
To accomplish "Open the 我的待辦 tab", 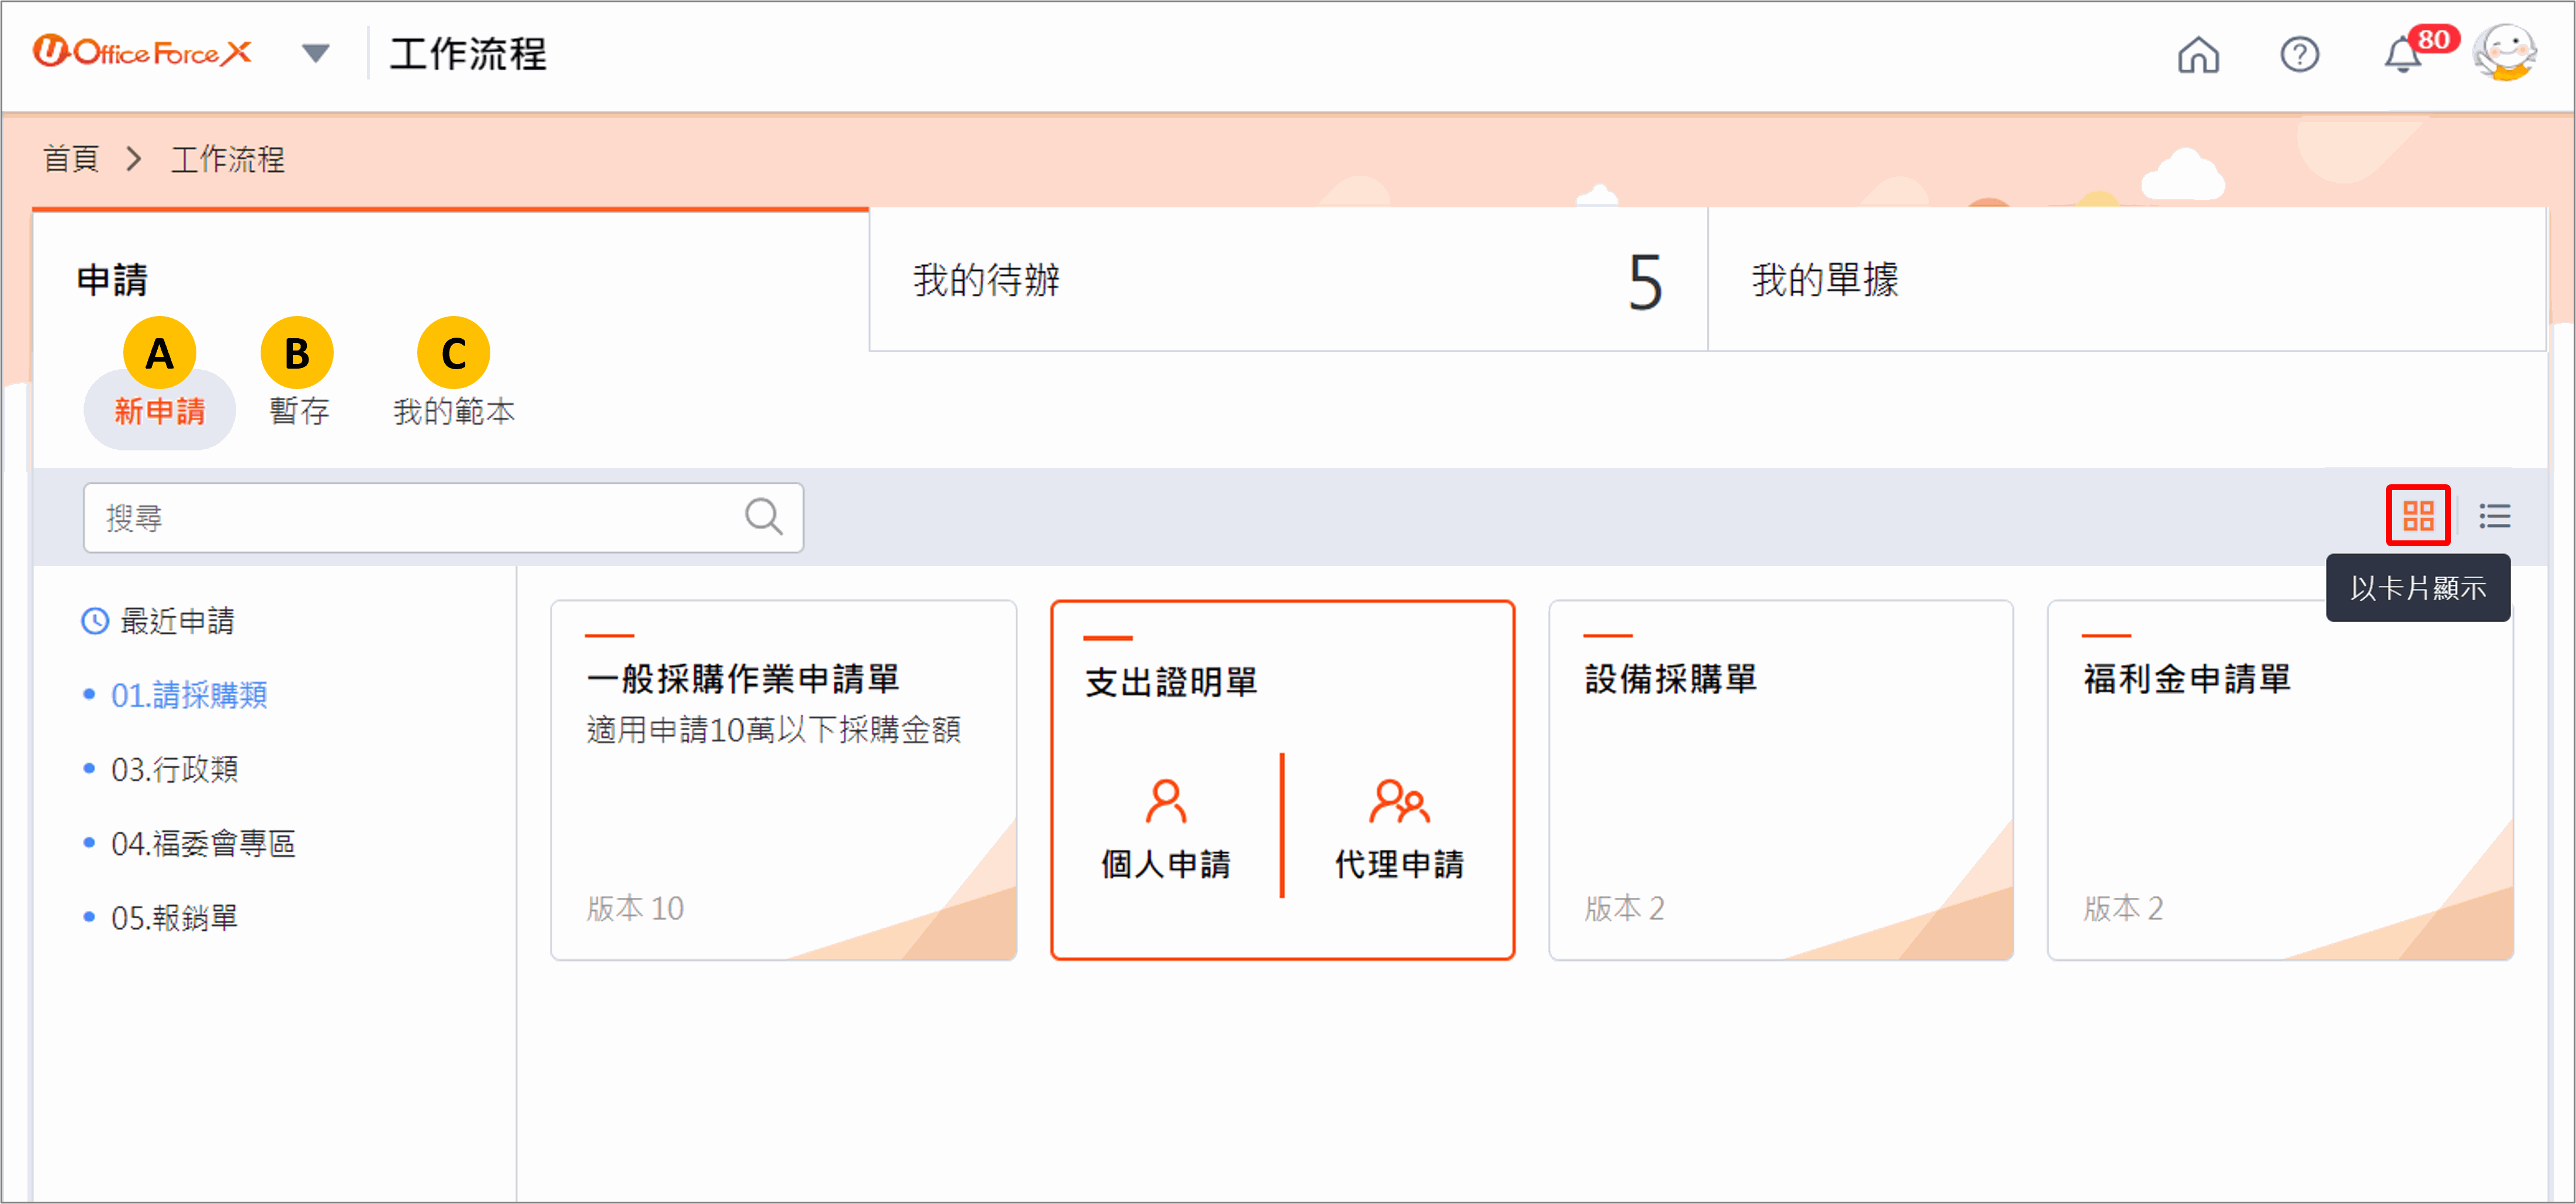I will [x=1288, y=280].
